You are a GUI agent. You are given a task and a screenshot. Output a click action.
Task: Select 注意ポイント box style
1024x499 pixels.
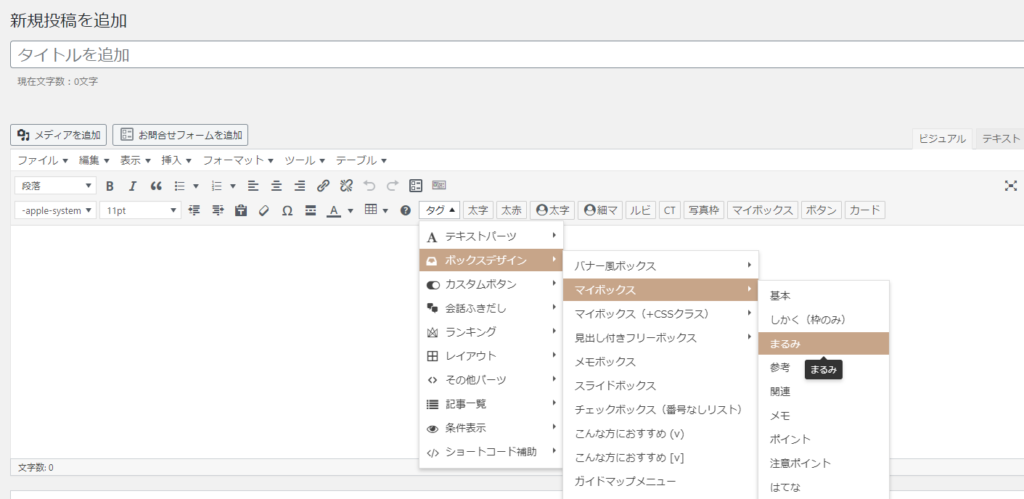tap(824, 463)
